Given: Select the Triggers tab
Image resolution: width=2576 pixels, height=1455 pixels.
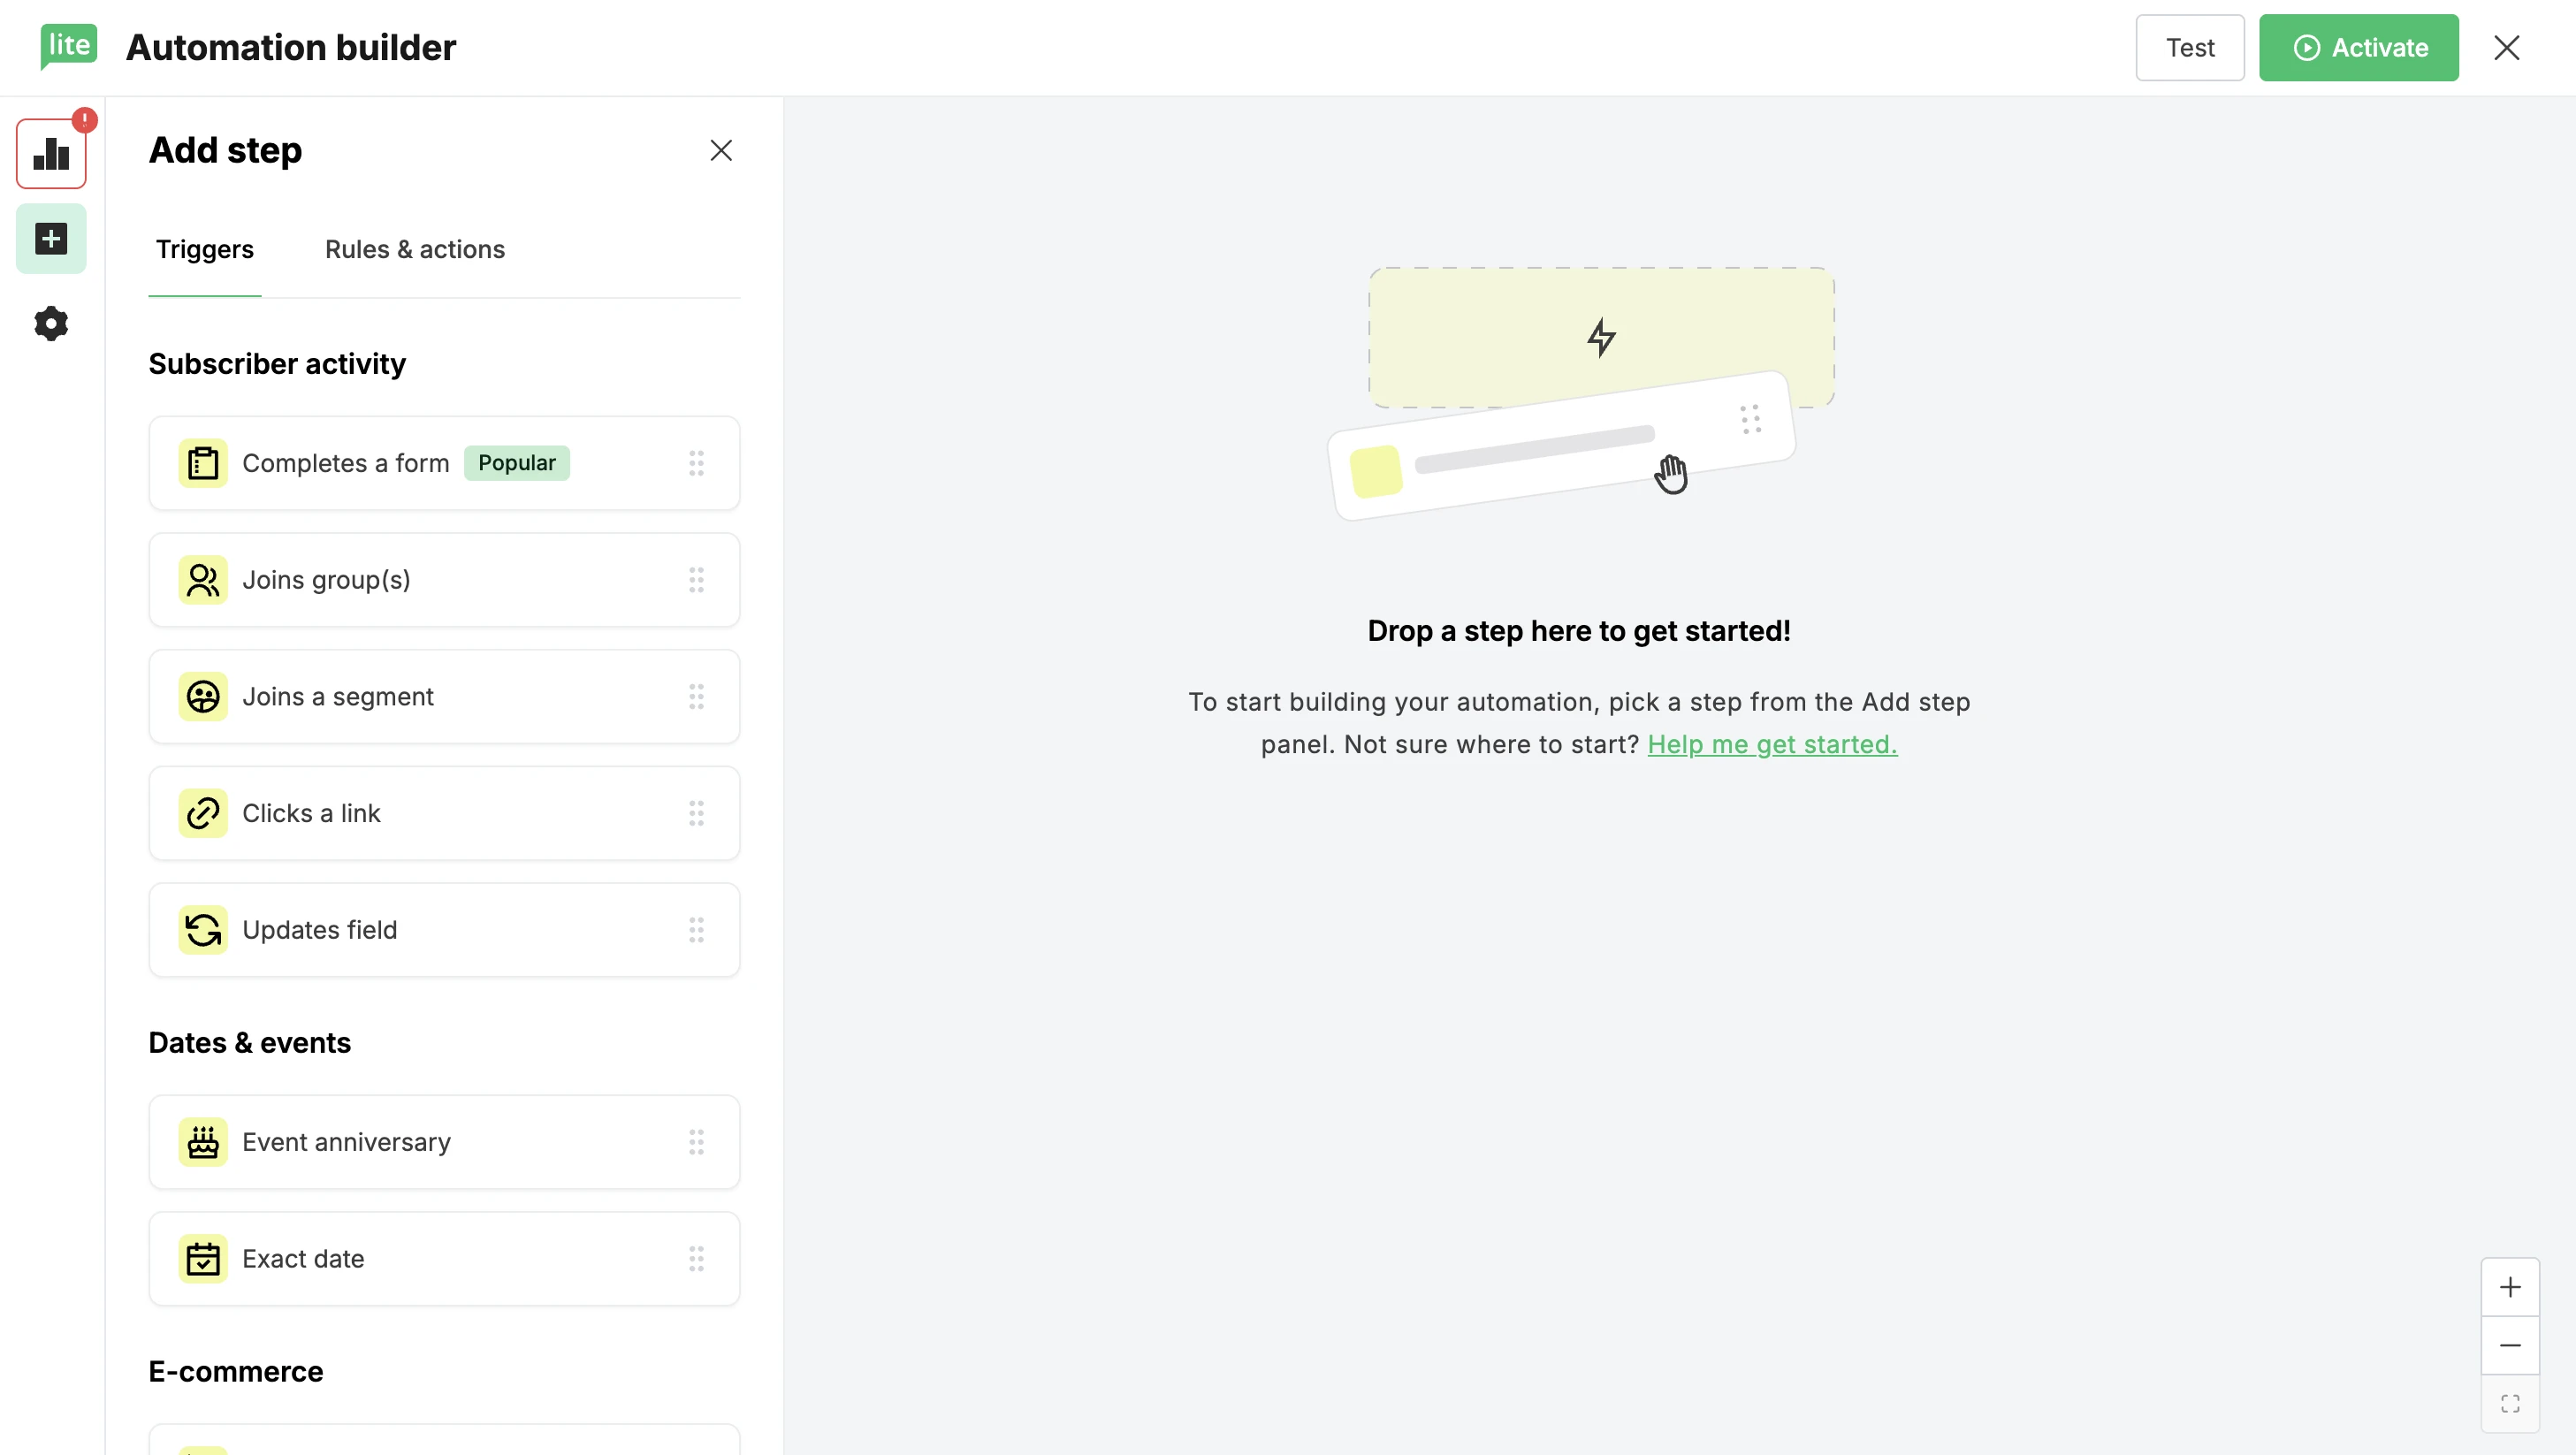Looking at the screenshot, I should 204,249.
